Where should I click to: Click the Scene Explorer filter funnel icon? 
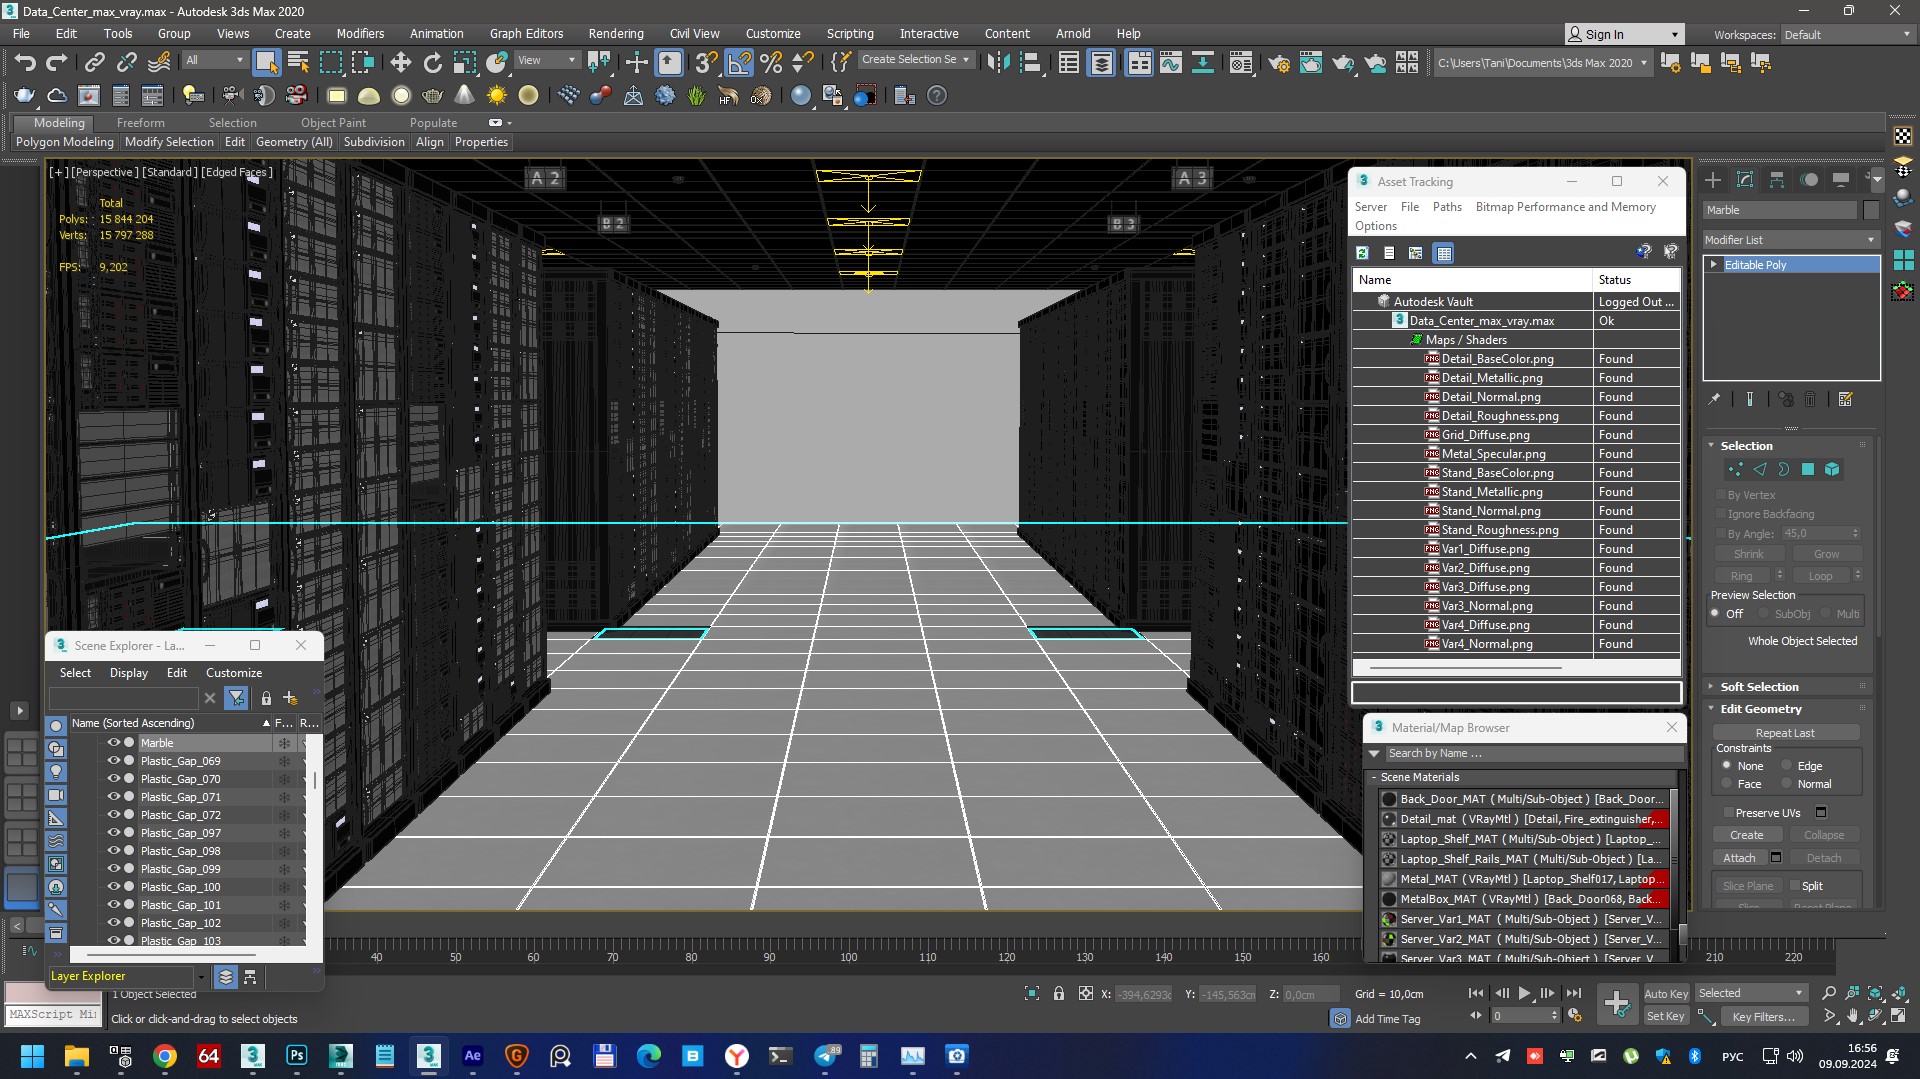click(237, 698)
